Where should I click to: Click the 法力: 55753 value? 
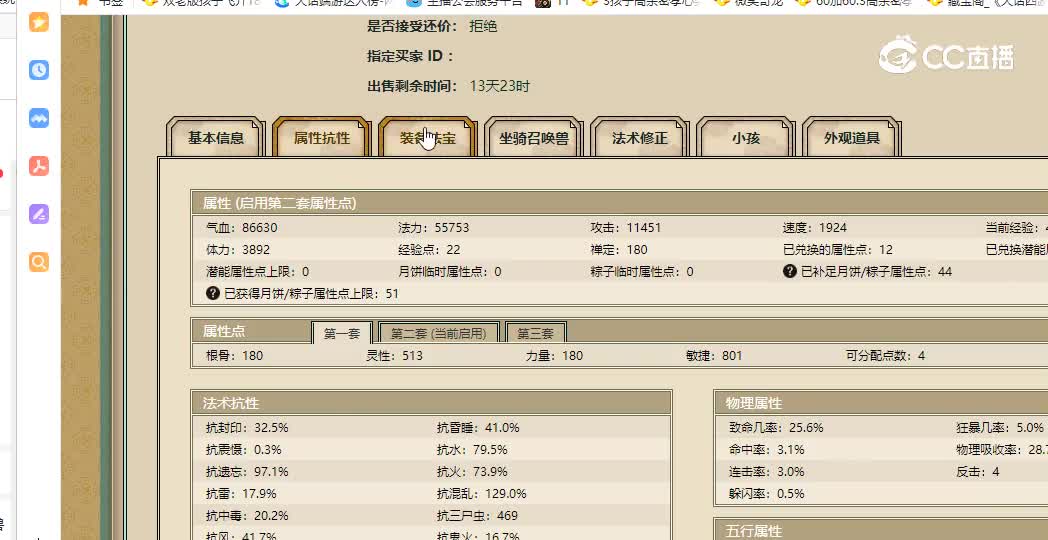(434, 228)
